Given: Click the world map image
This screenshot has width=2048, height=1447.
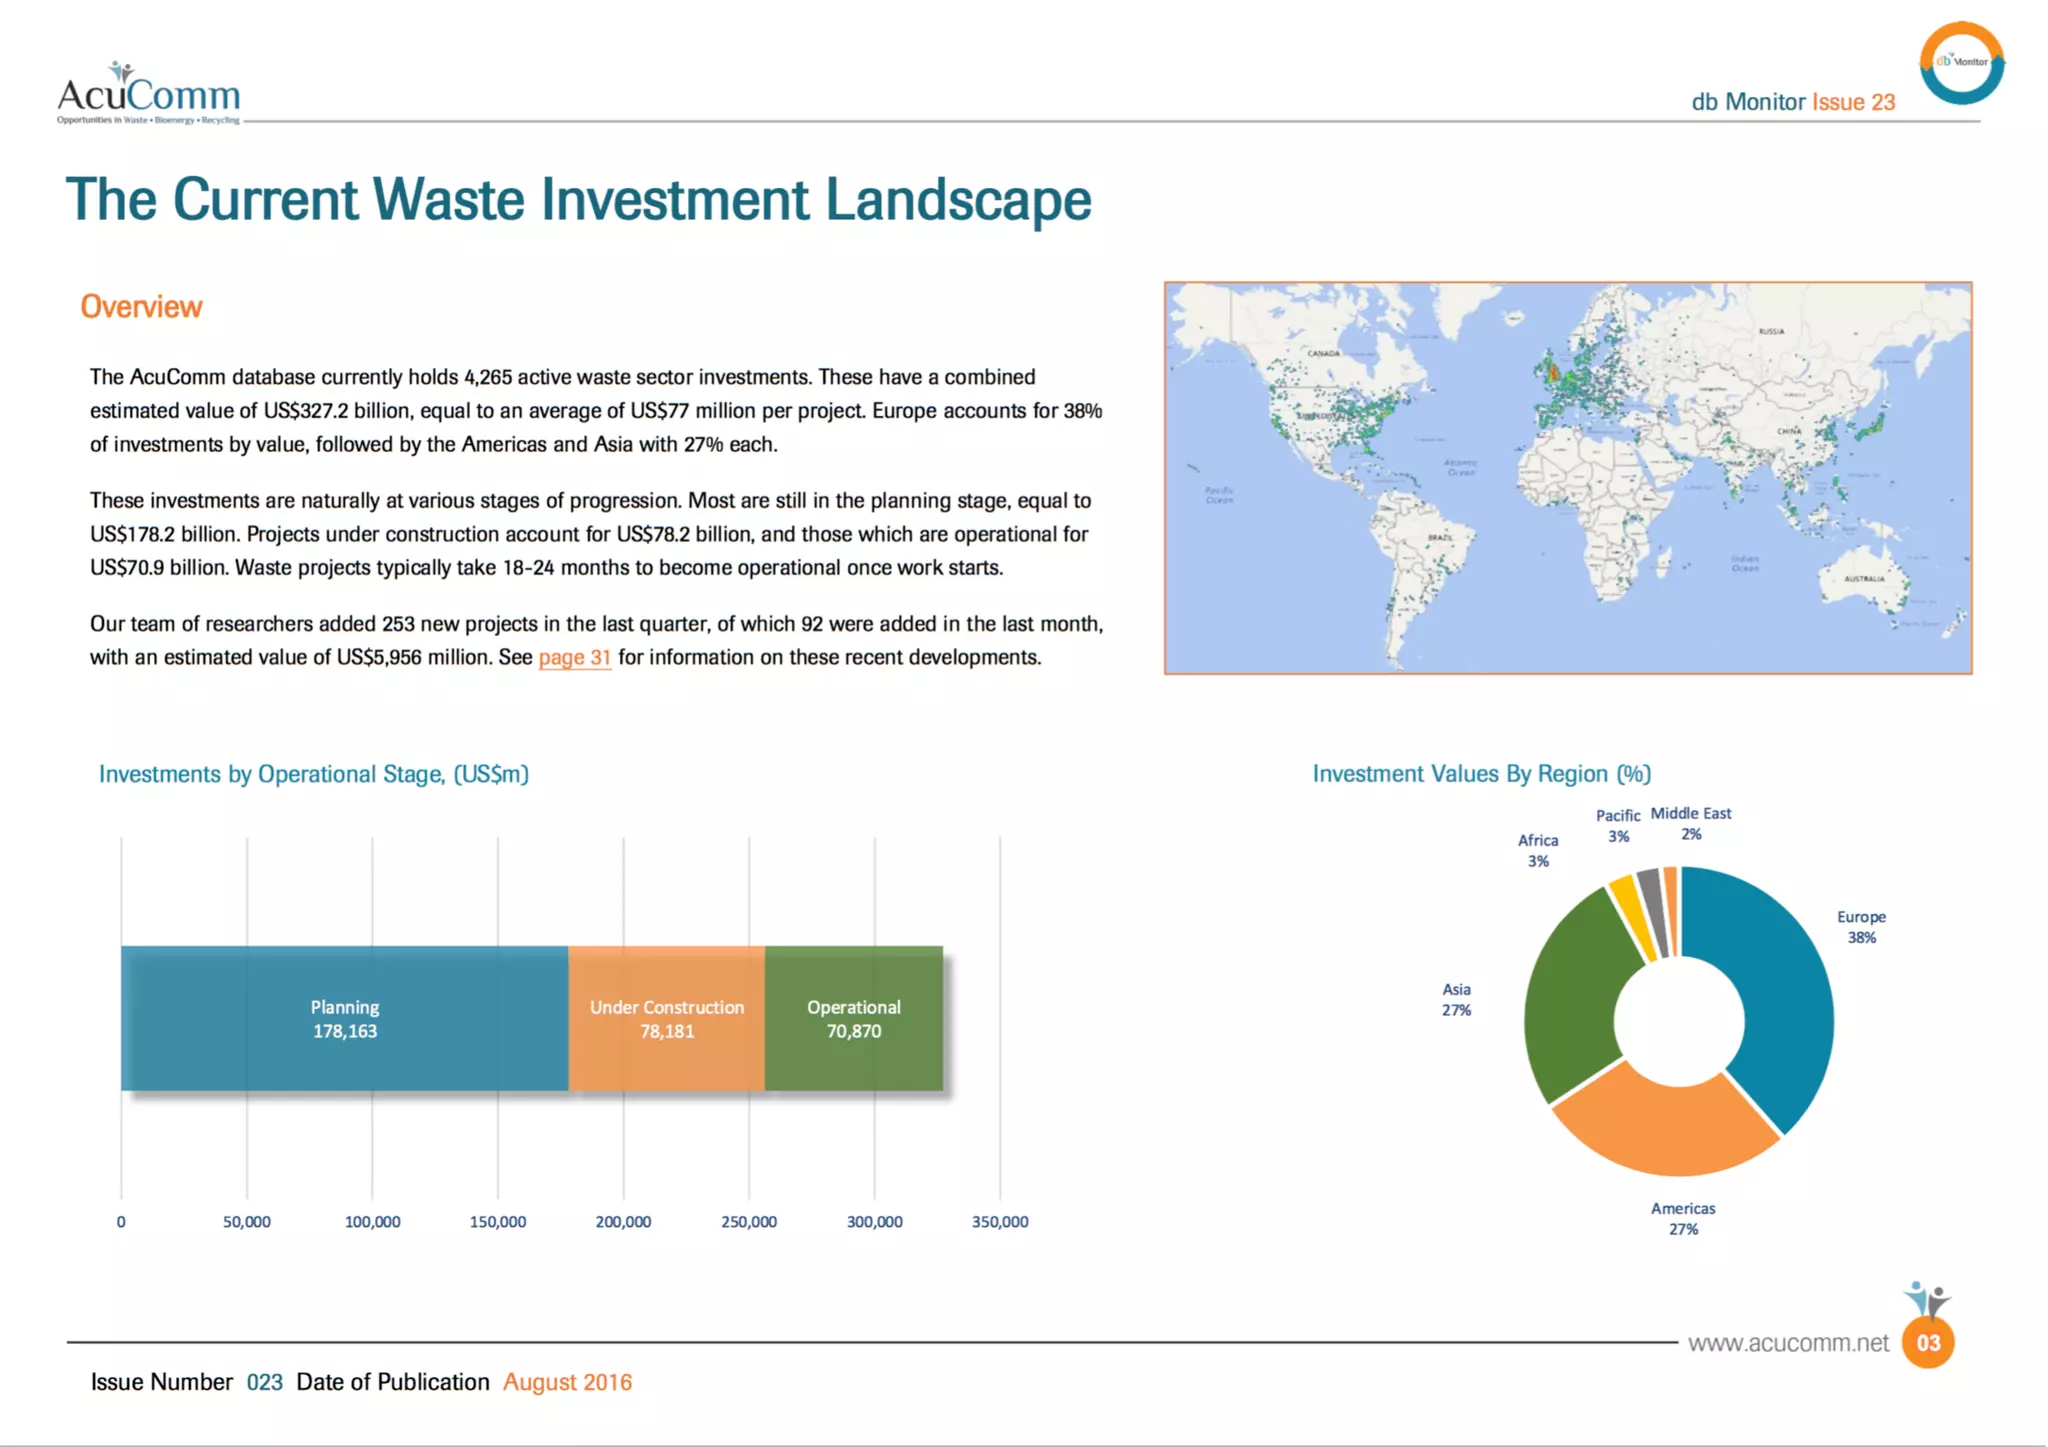Looking at the screenshot, I should pos(1567,478).
